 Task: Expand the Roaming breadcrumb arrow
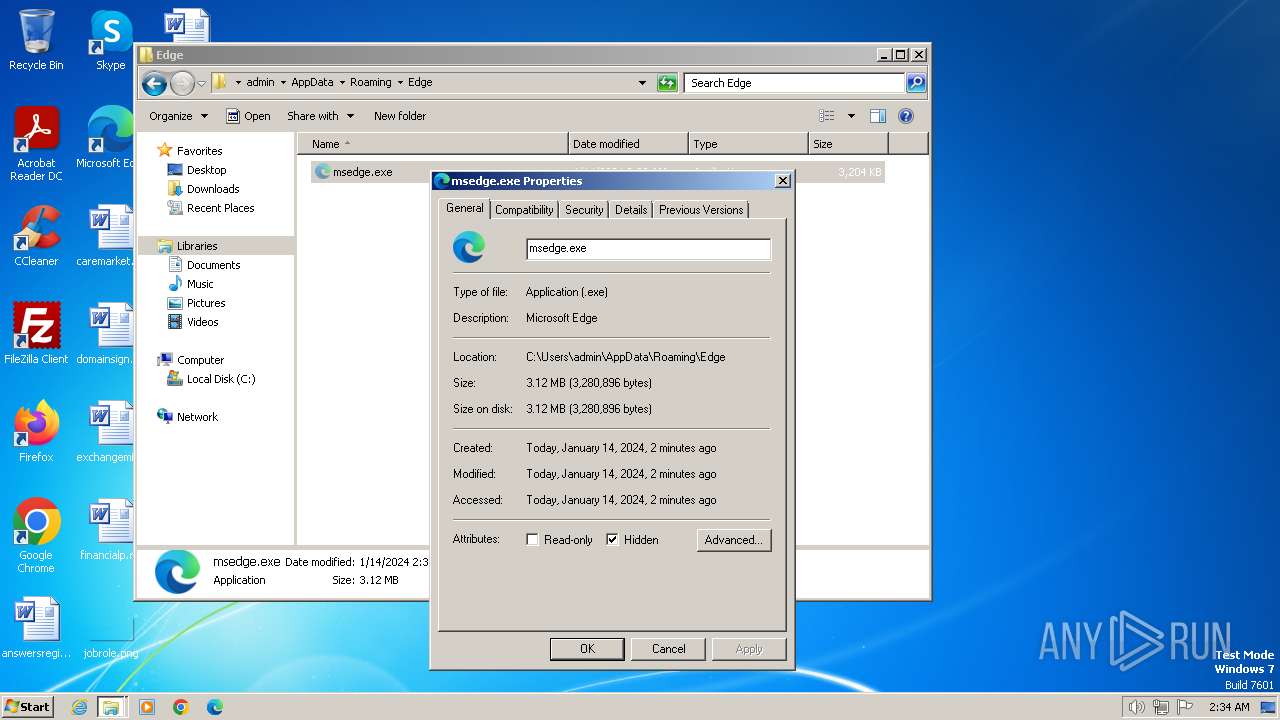400,83
